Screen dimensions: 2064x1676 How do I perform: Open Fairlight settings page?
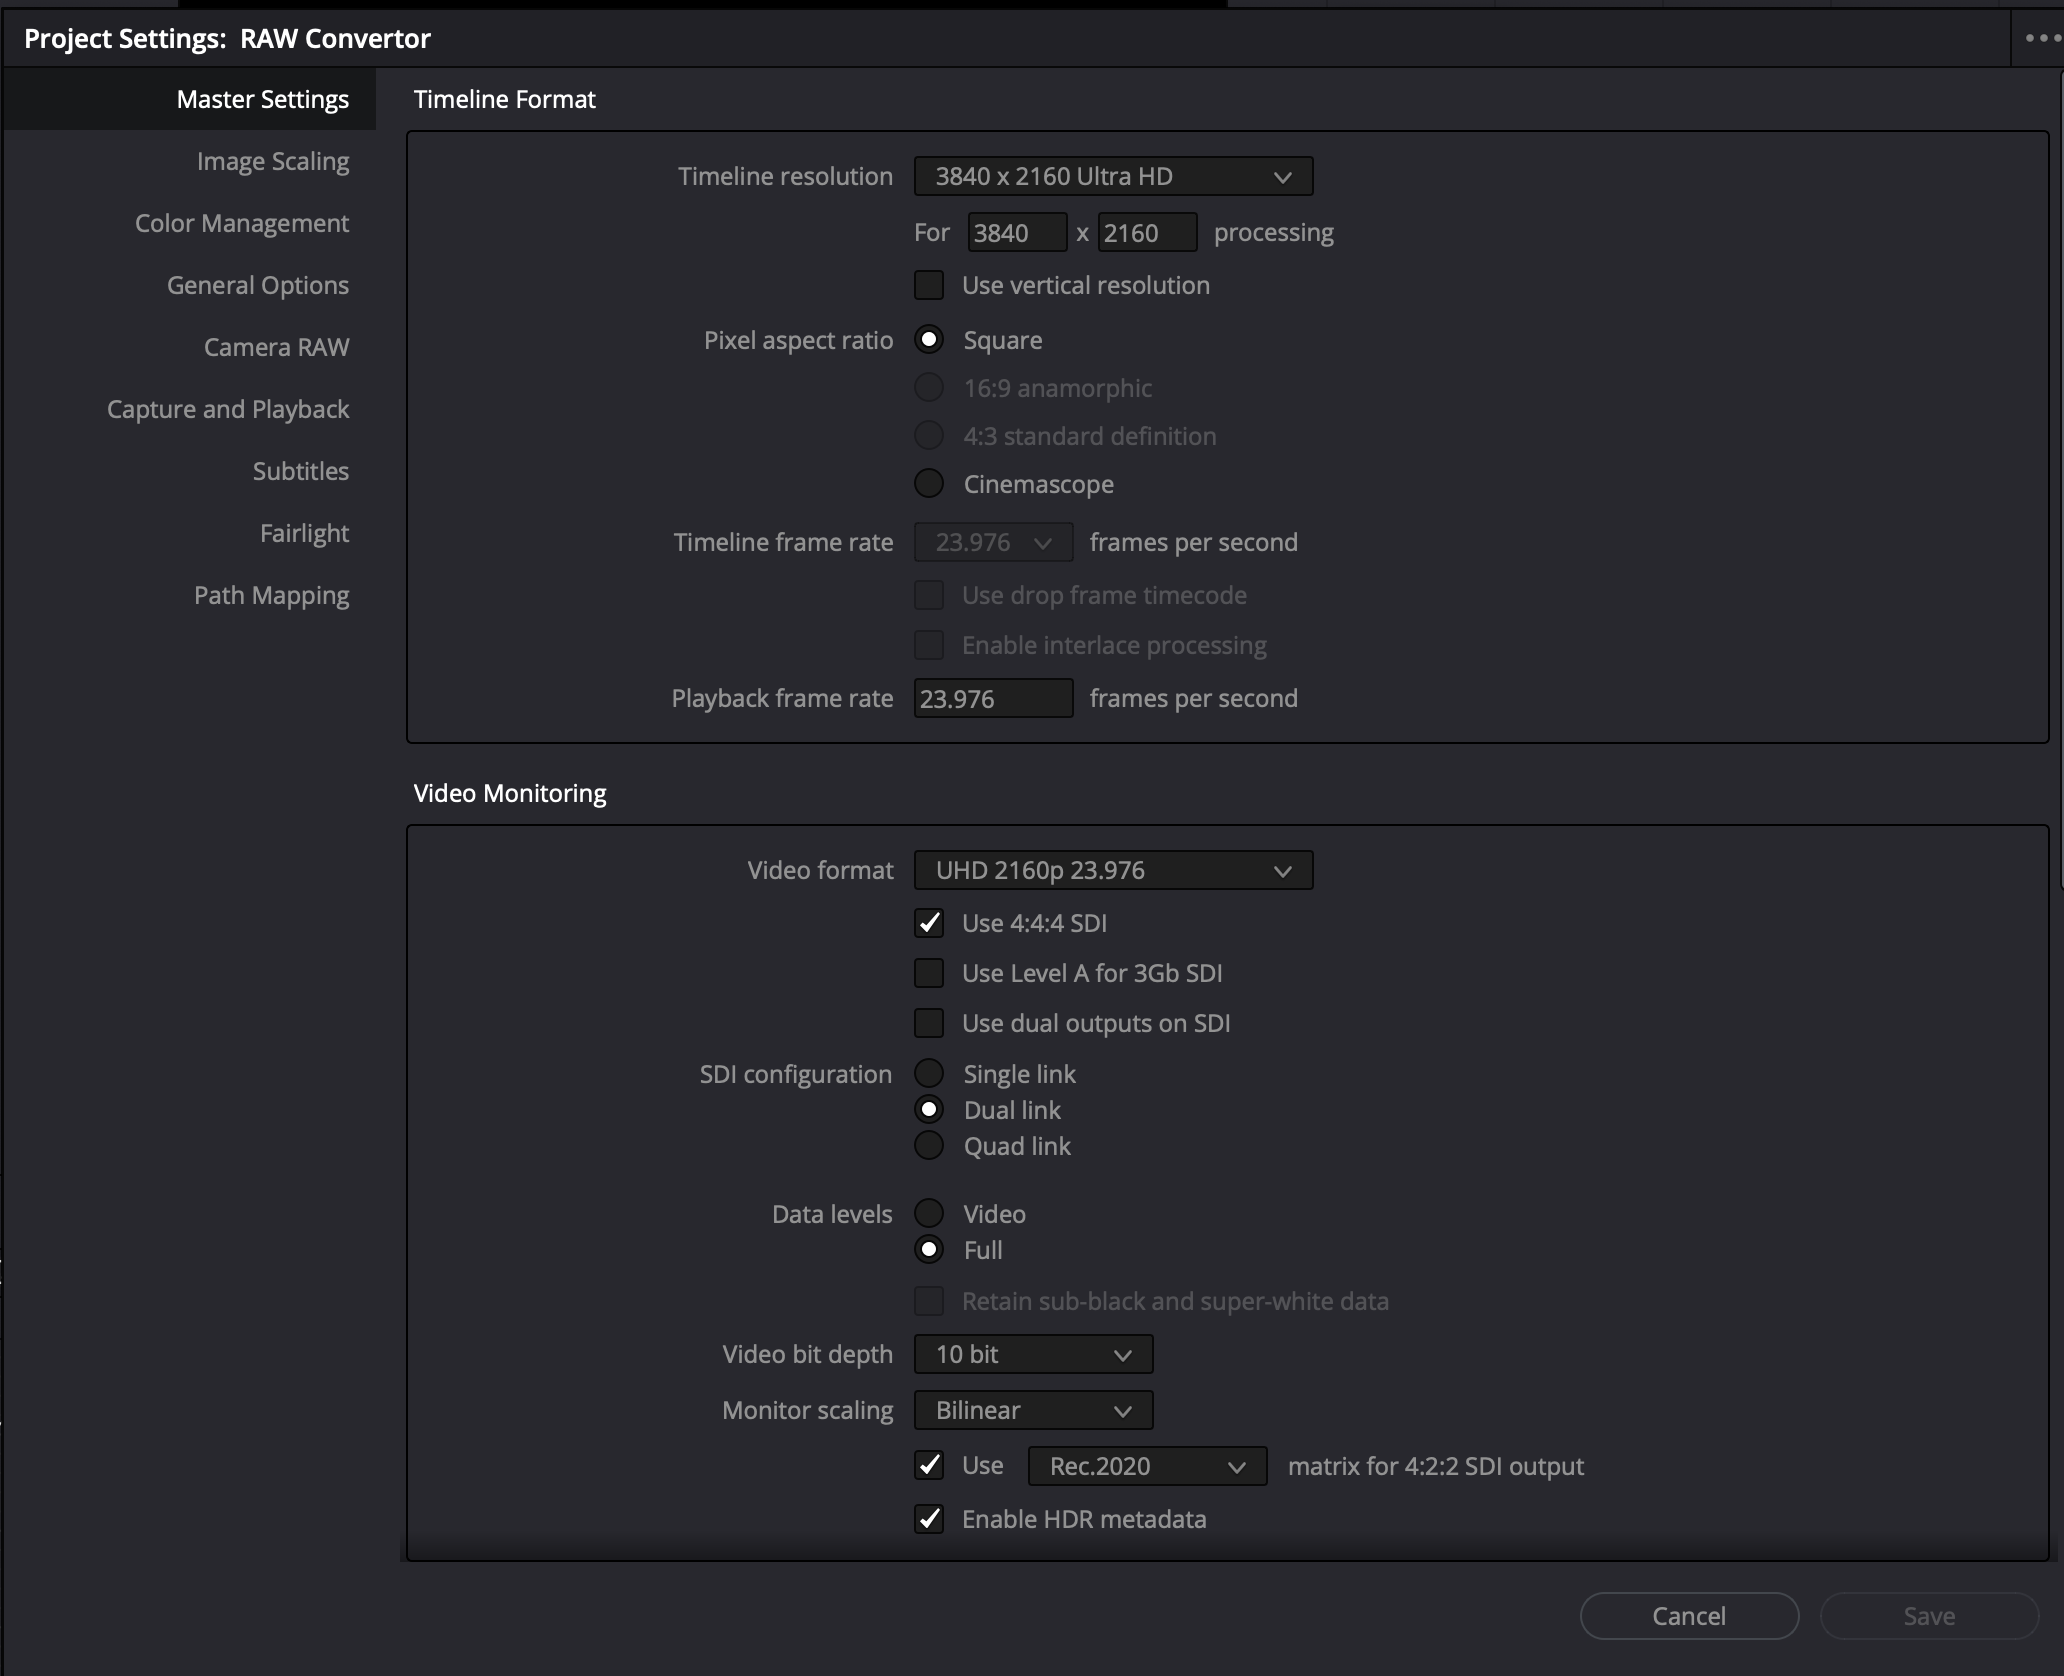304,533
